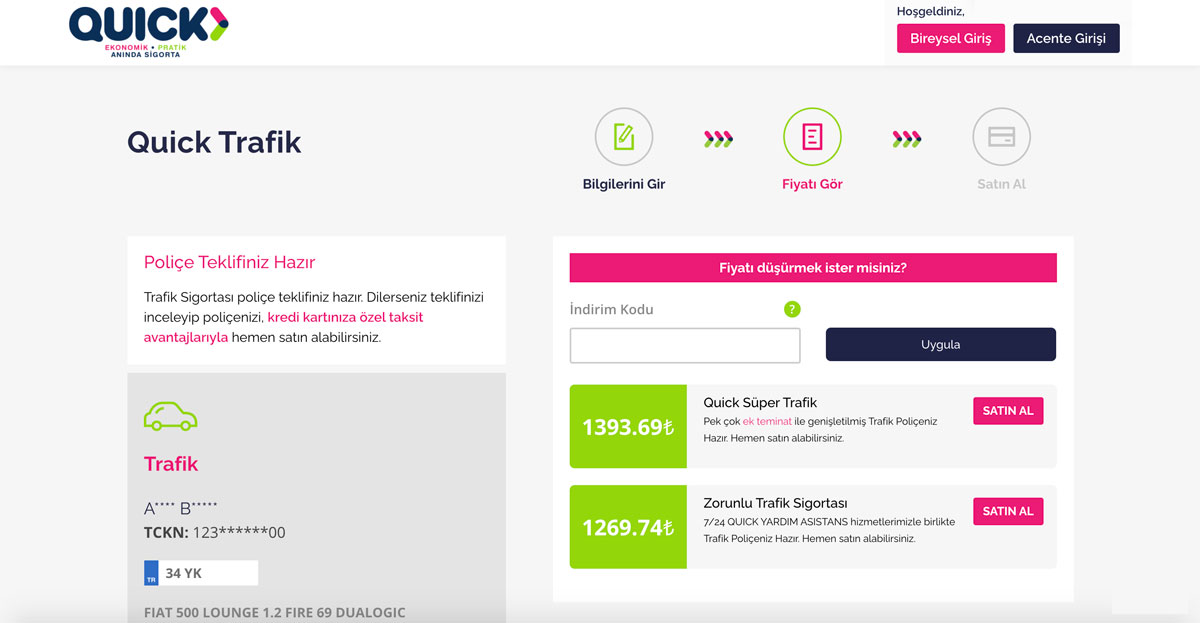Click the Quick Sigorta logo
The width and height of the screenshot is (1200, 623).
[x=148, y=32]
